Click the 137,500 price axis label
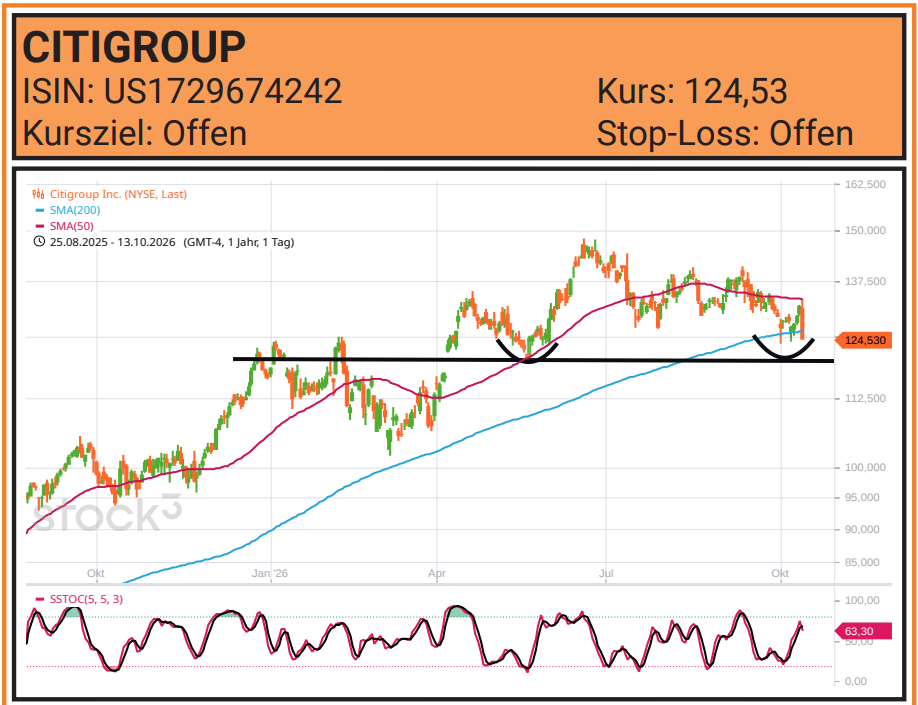Image resolution: width=918 pixels, height=705 pixels. [865, 282]
